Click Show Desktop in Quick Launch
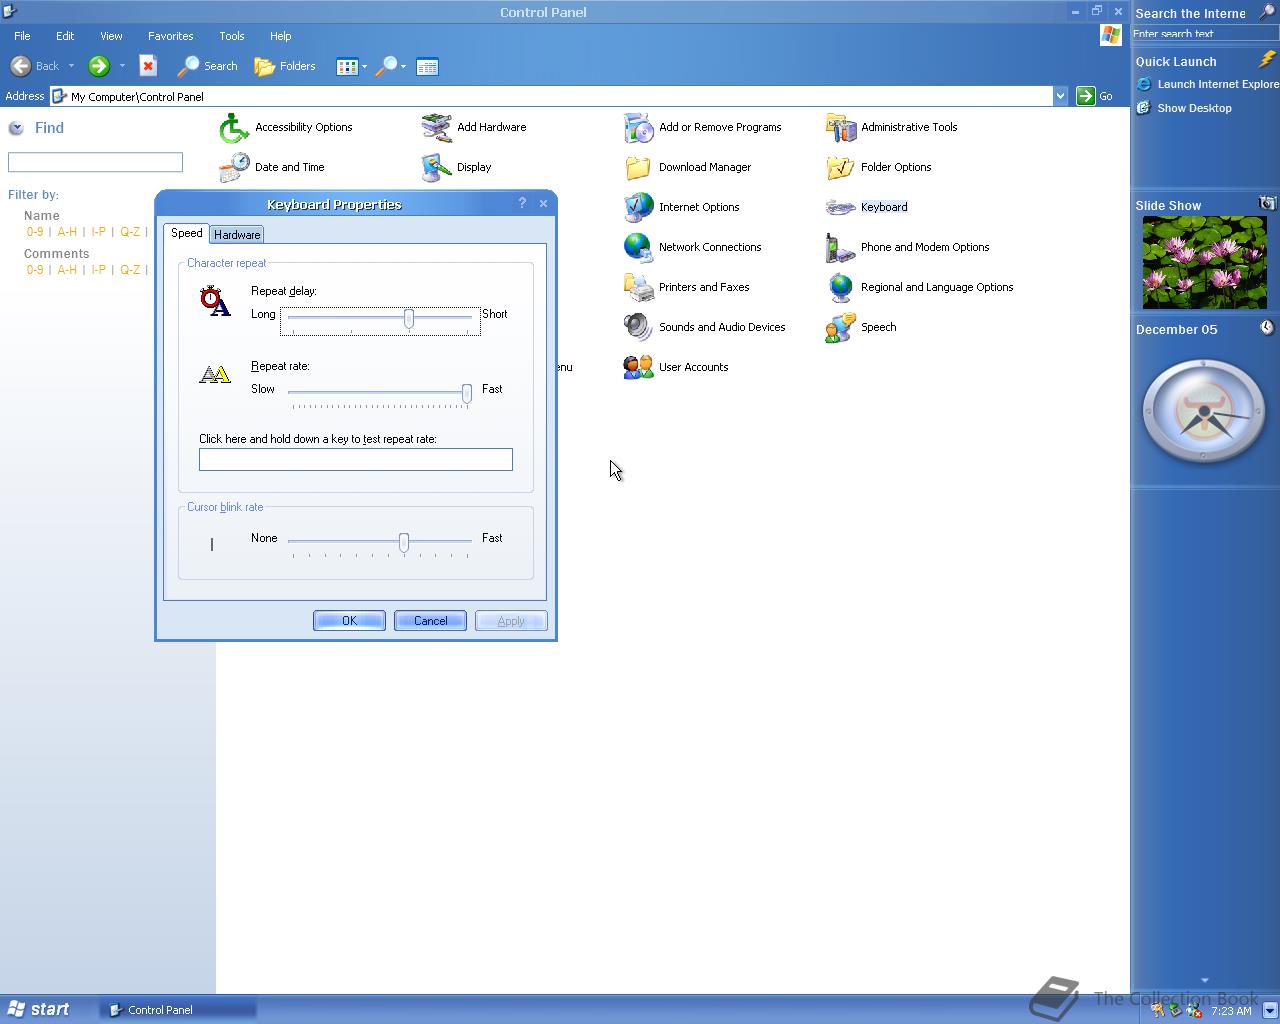The height and width of the screenshot is (1024, 1280). pyautogui.click(x=1184, y=108)
